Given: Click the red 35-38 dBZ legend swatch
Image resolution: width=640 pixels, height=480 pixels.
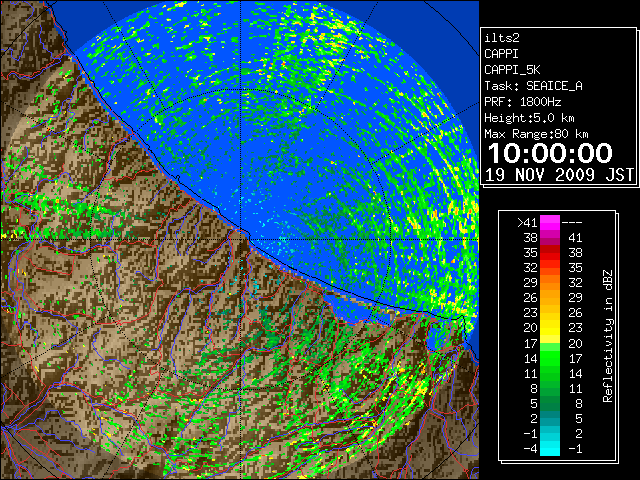Looking at the screenshot, I should (550, 253).
